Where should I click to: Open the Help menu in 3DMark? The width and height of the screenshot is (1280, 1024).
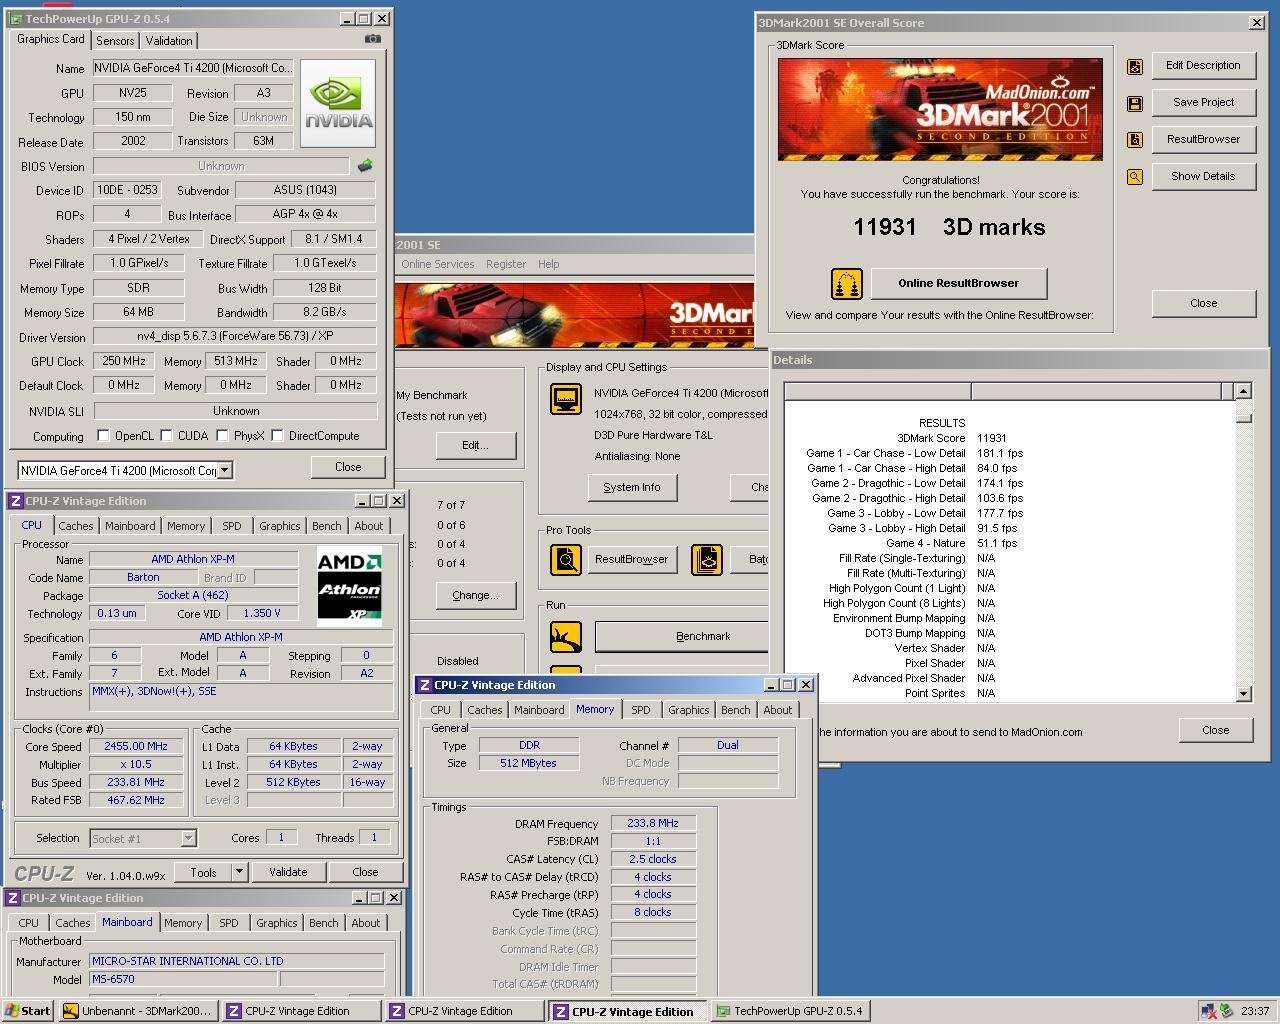coord(549,264)
